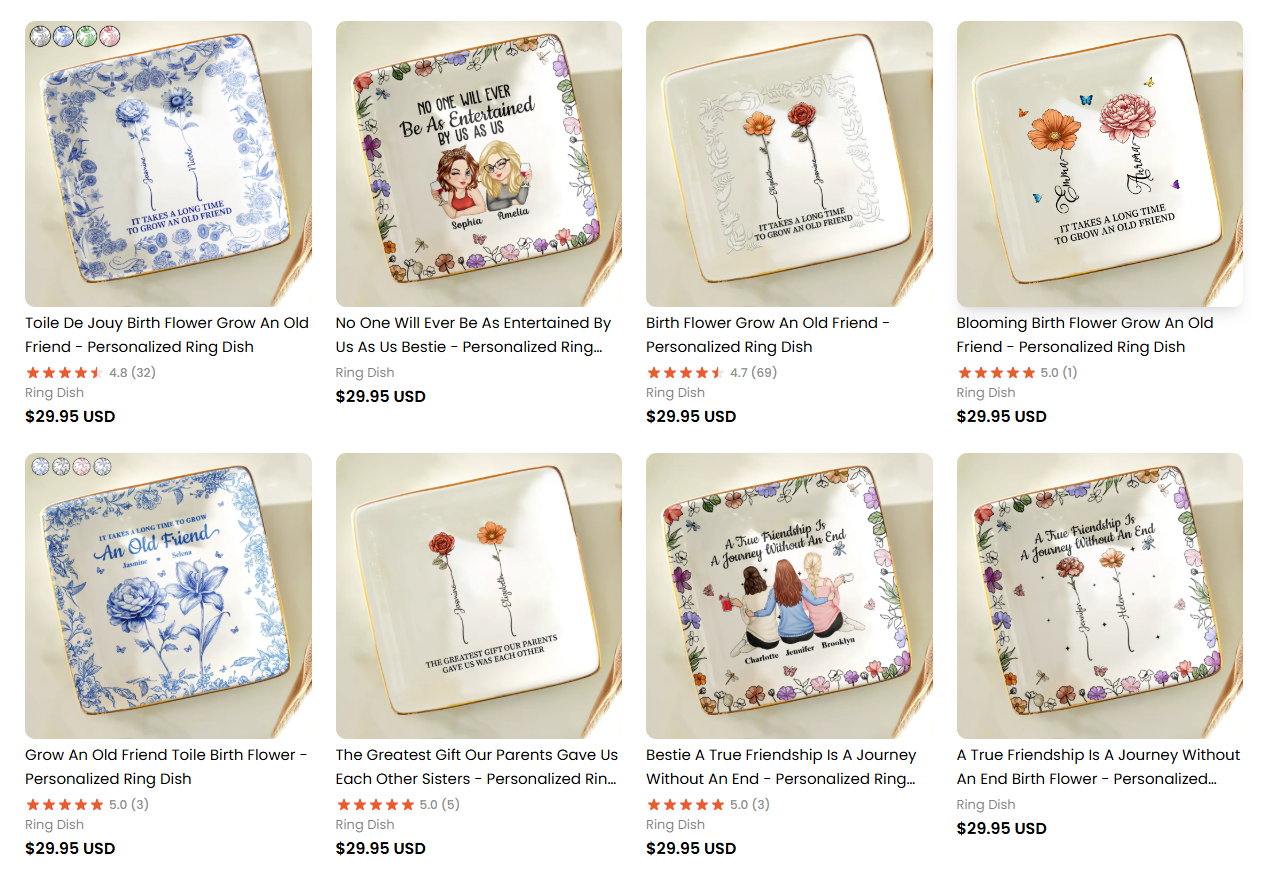
Task: Open Blooming Birth Flower Grow An Old Friend title
Action: tap(1085, 335)
